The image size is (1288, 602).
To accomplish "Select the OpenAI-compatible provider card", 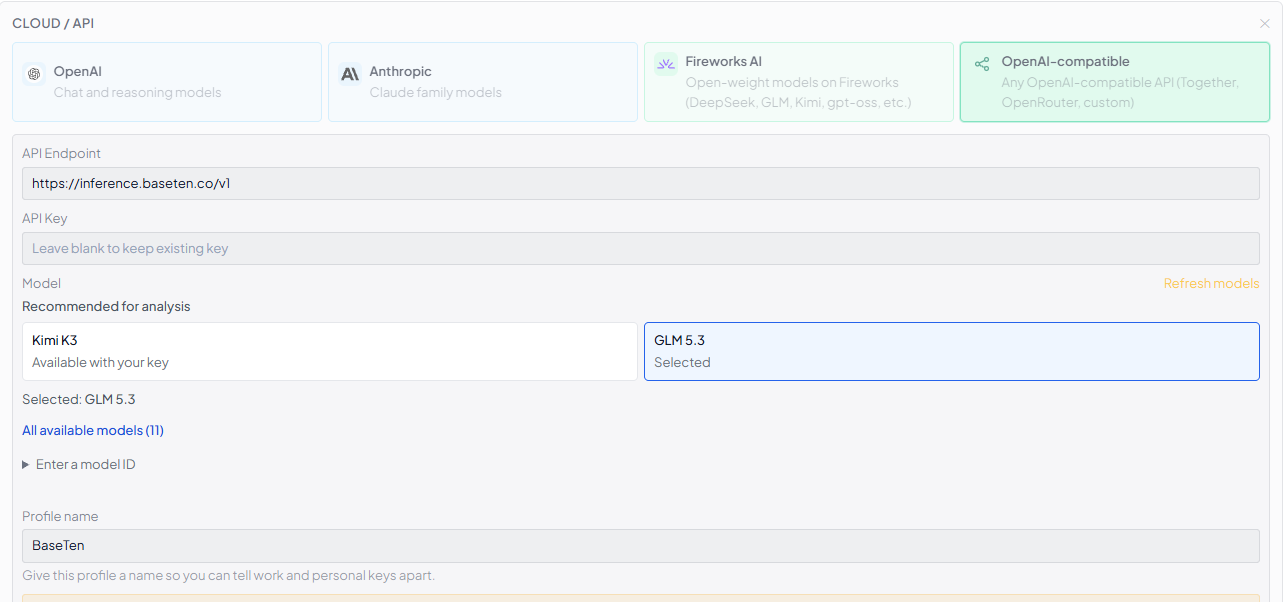I will coord(1115,82).
